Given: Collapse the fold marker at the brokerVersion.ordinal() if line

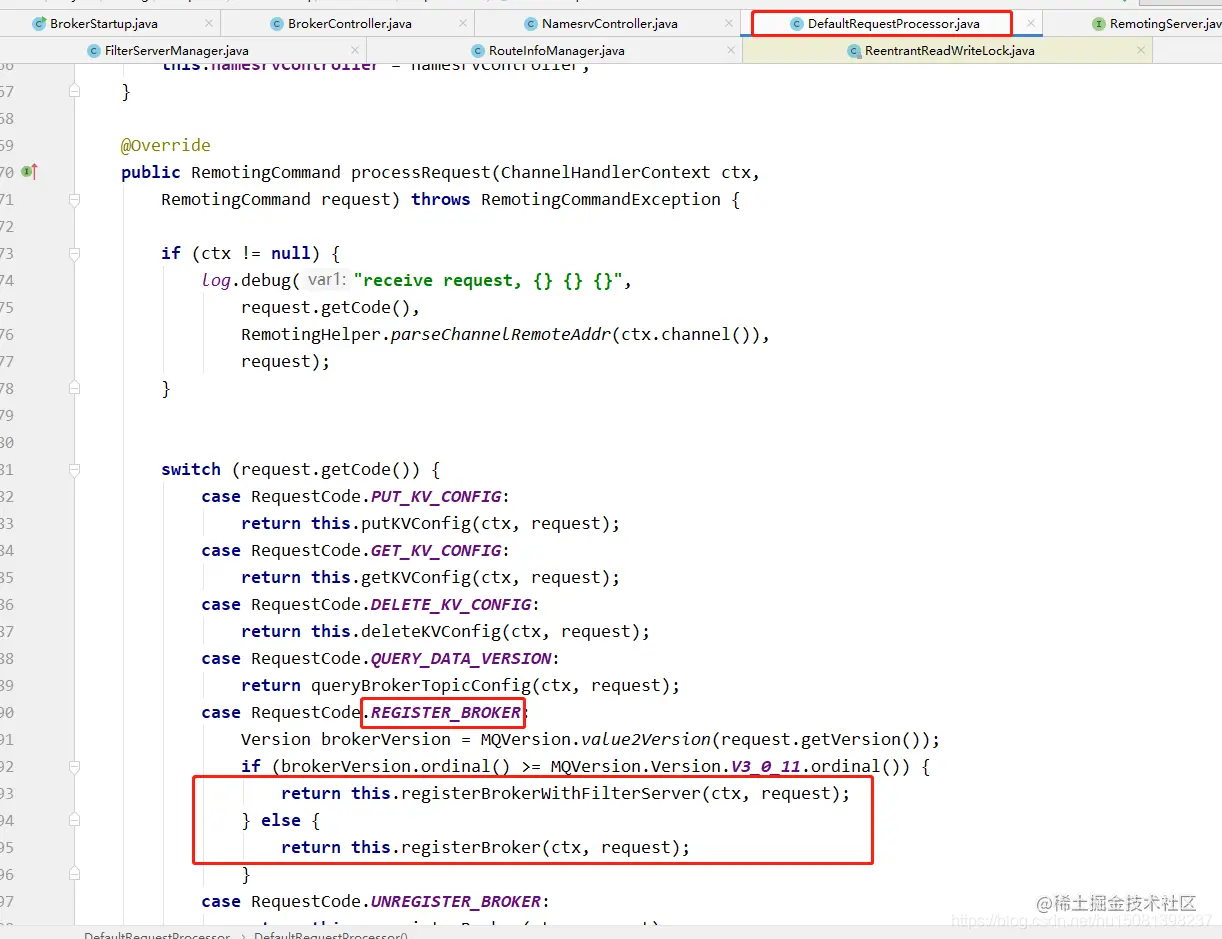Looking at the screenshot, I should 75,767.
